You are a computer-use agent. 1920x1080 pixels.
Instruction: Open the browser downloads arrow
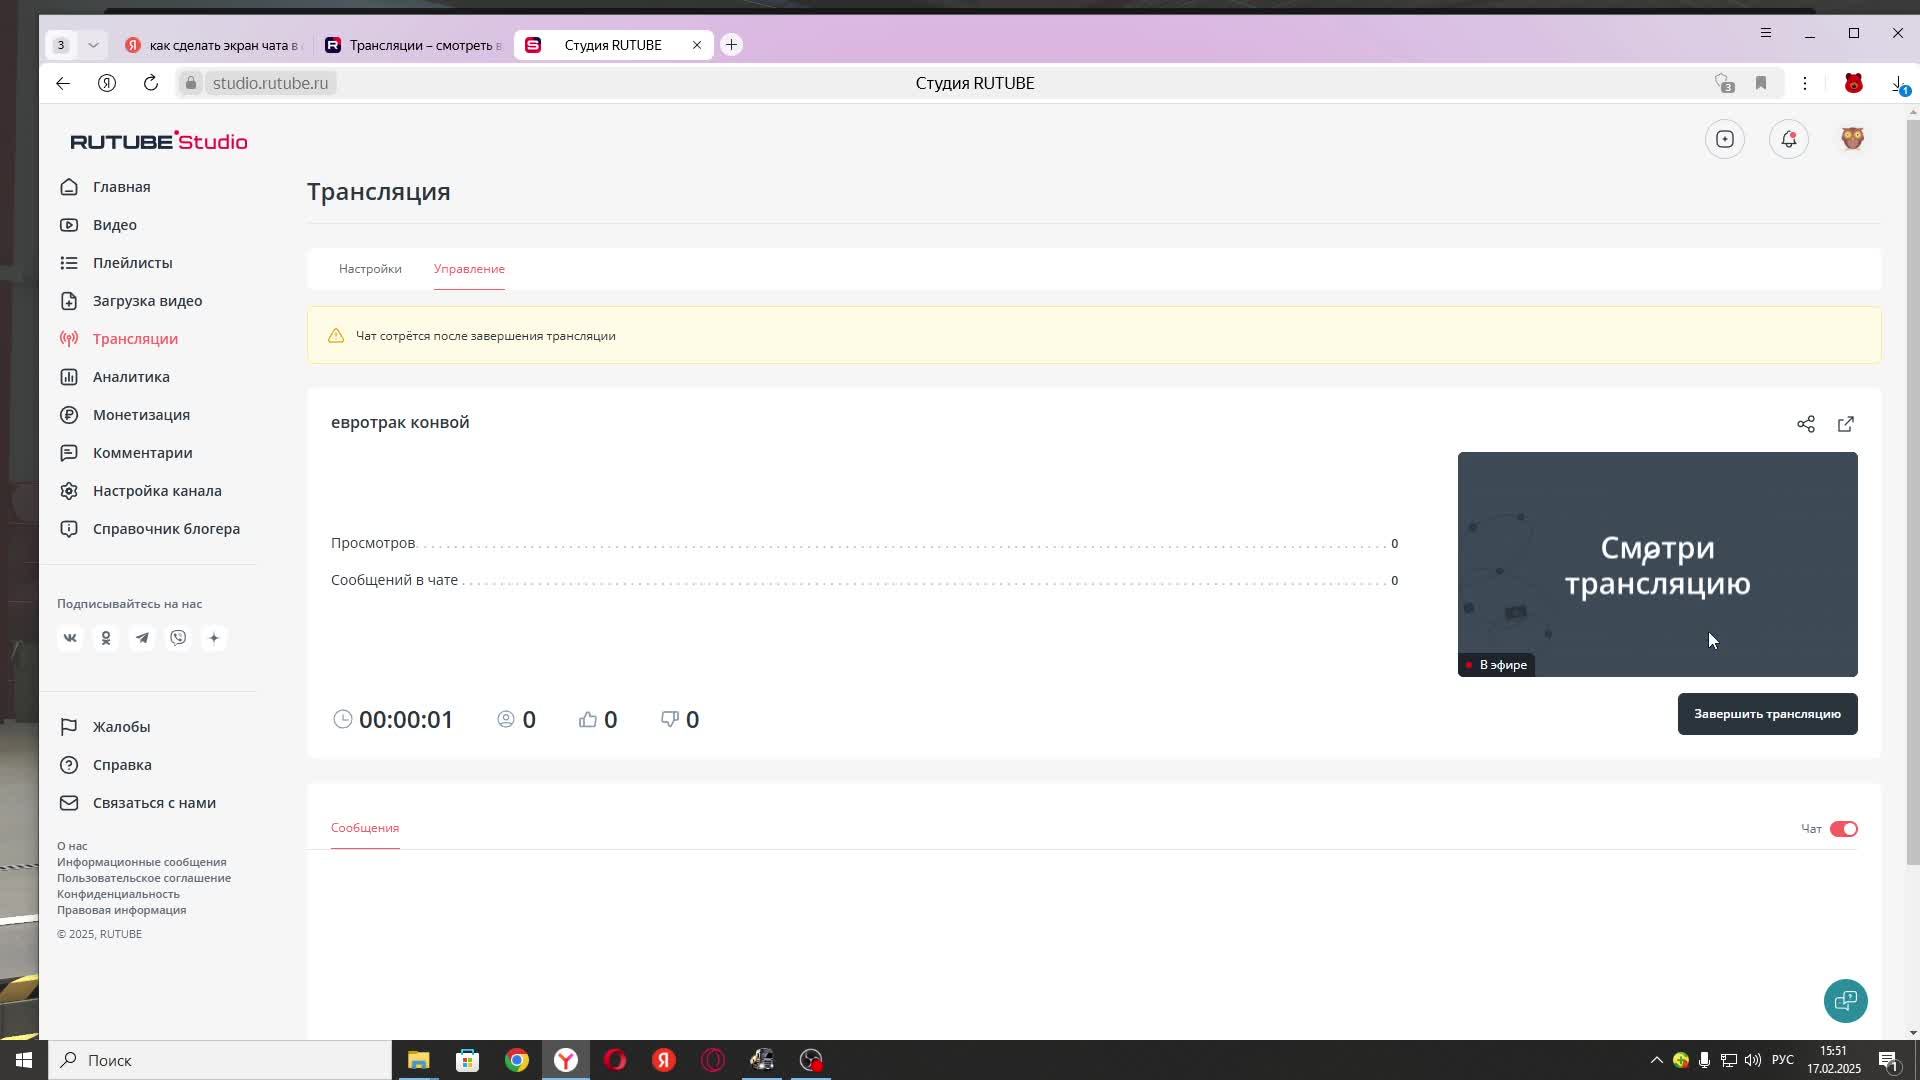coord(1898,83)
